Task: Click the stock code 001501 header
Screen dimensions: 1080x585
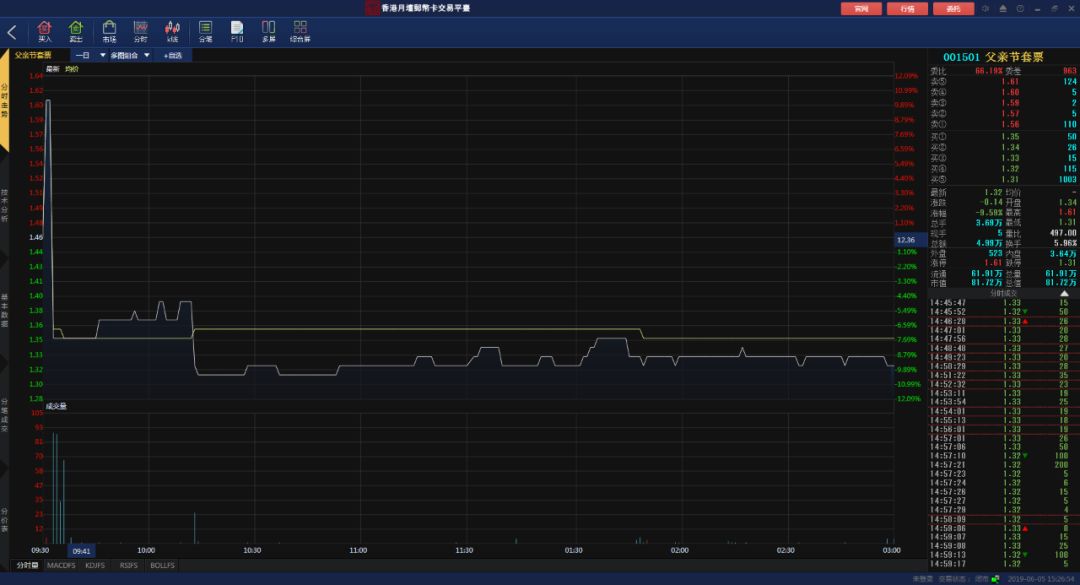Action: pos(961,57)
